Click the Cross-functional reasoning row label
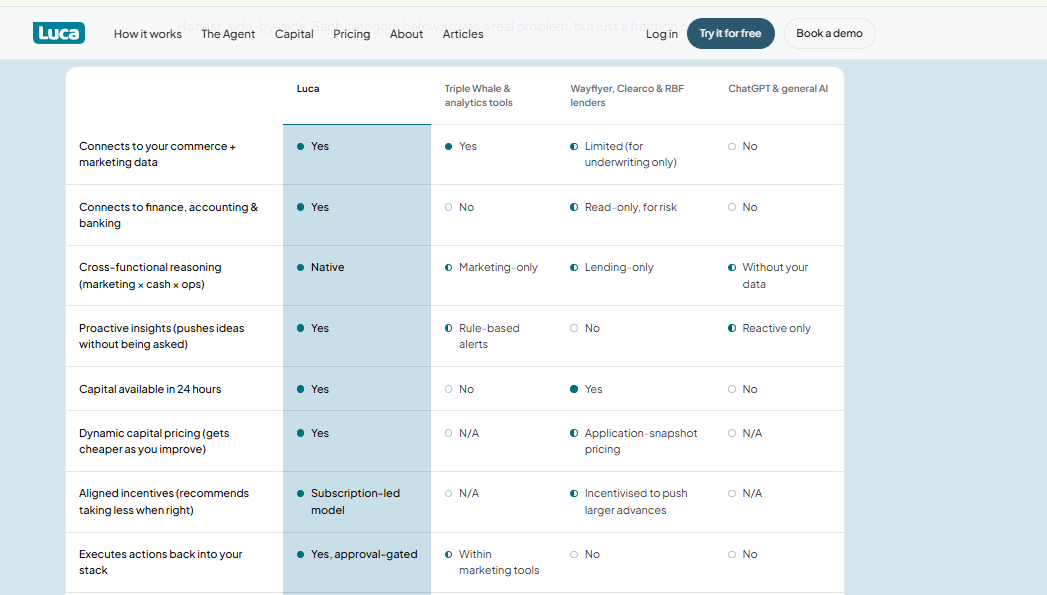 coord(150,276)
